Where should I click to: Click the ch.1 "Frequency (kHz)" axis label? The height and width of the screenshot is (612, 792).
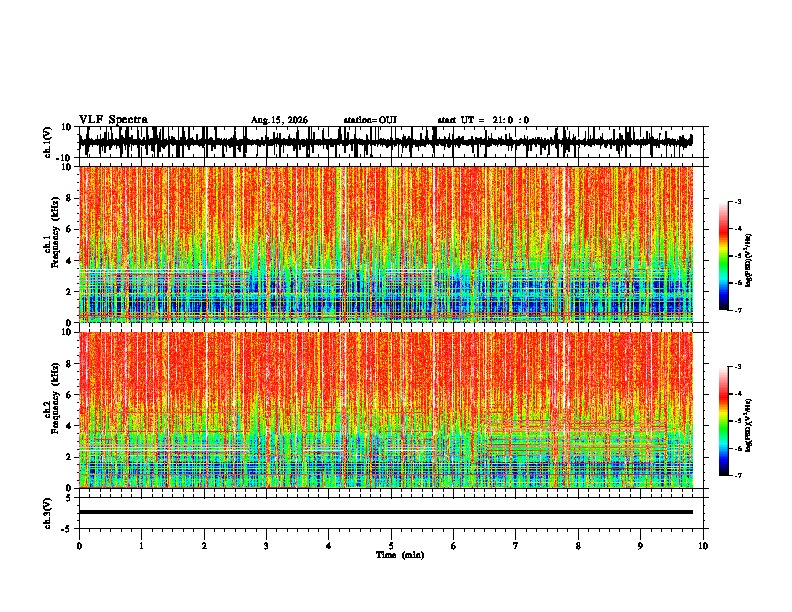(55, 233)
